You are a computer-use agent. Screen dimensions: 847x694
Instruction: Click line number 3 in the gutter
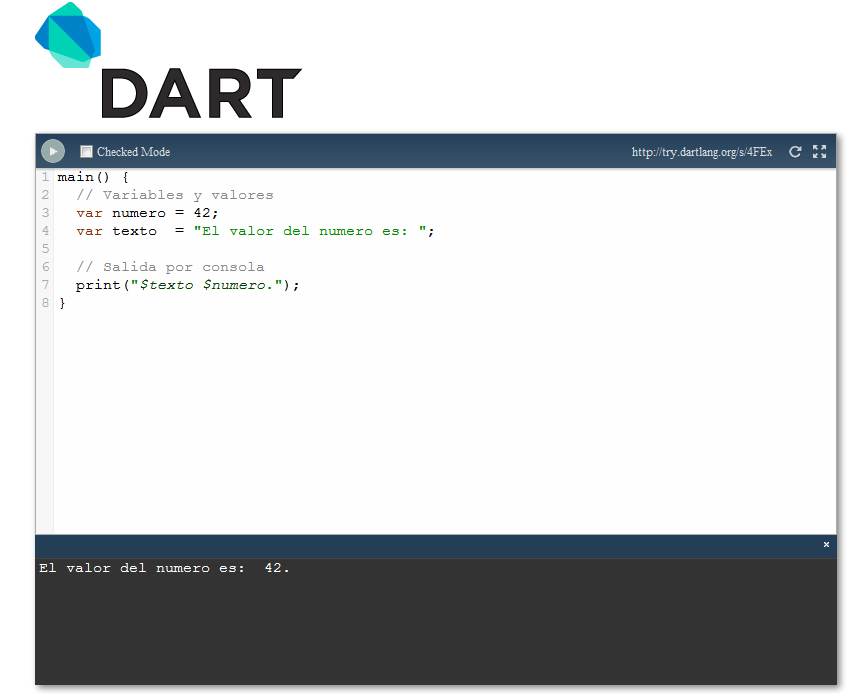click(44, 212)
